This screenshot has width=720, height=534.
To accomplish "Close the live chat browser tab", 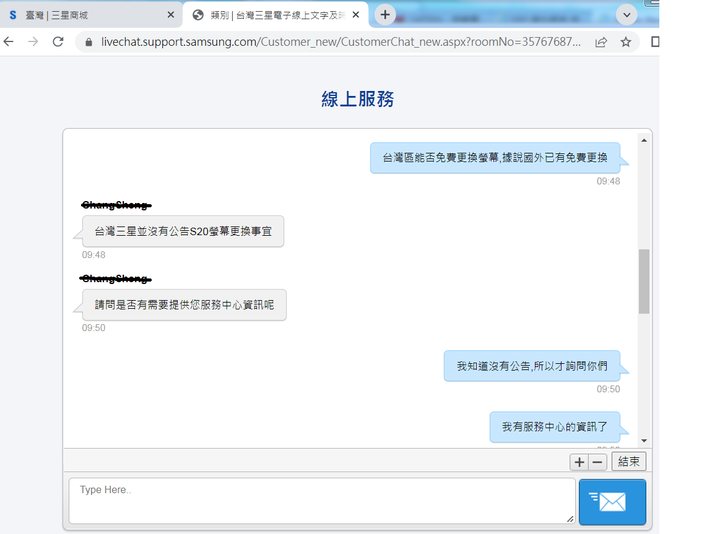I will 355,15.
